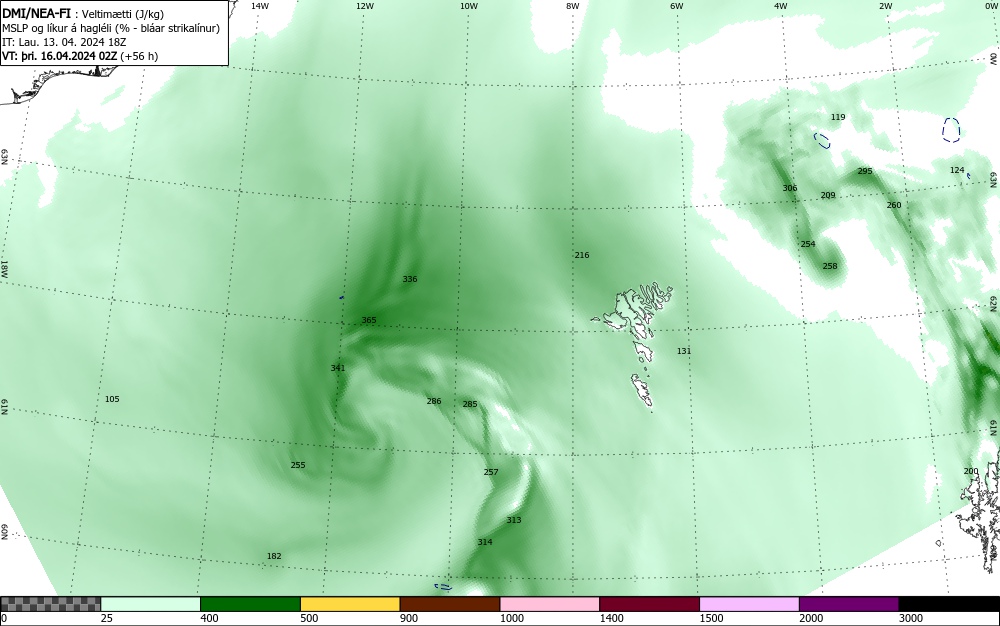Click the 62N latitude label
Viewport: 1000px width, 626px height.
click(994, 303)
